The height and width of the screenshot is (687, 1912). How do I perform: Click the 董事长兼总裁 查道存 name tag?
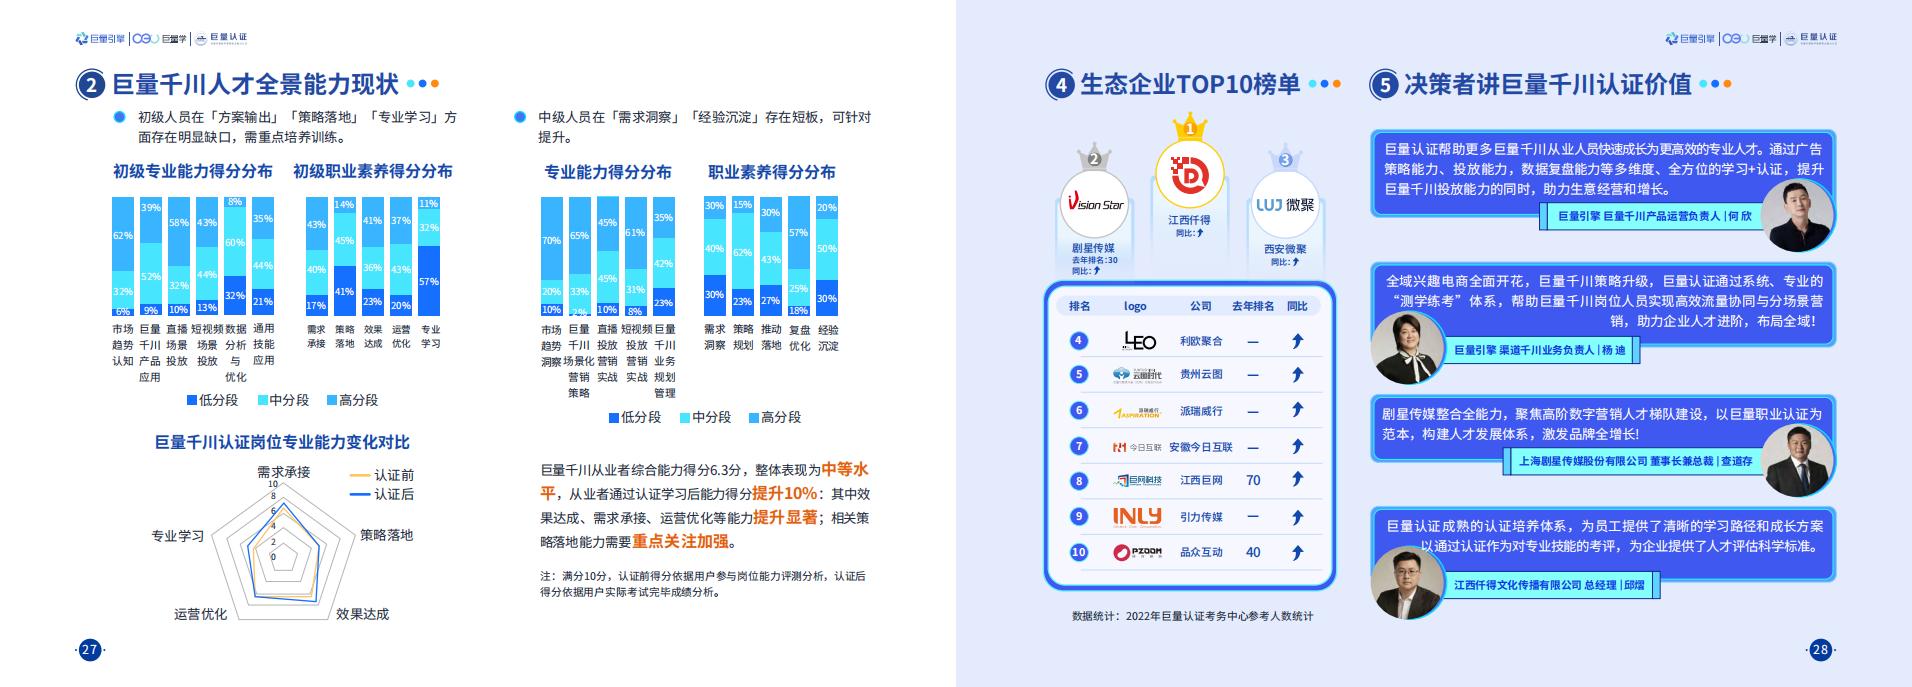pos(1635,461)
